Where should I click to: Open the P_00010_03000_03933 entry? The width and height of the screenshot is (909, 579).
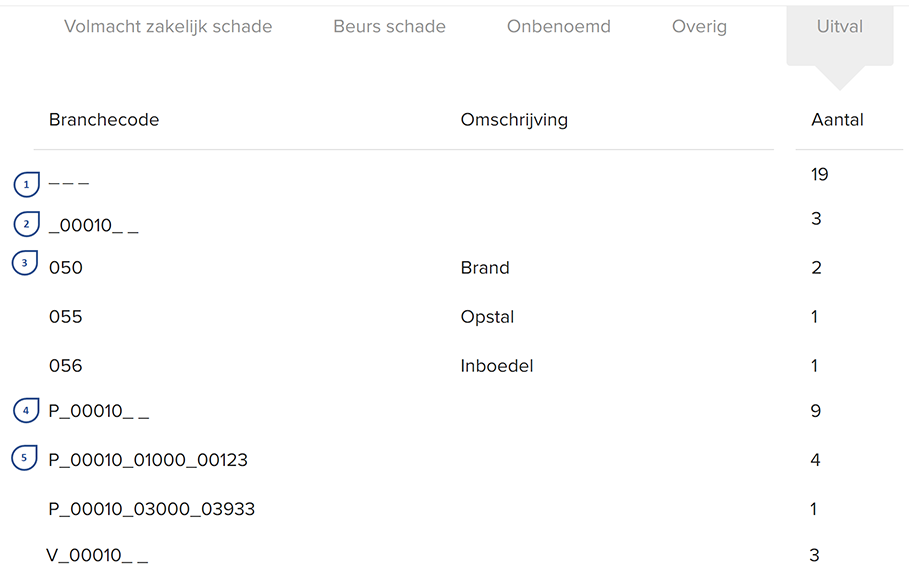(x=152, y=509)
